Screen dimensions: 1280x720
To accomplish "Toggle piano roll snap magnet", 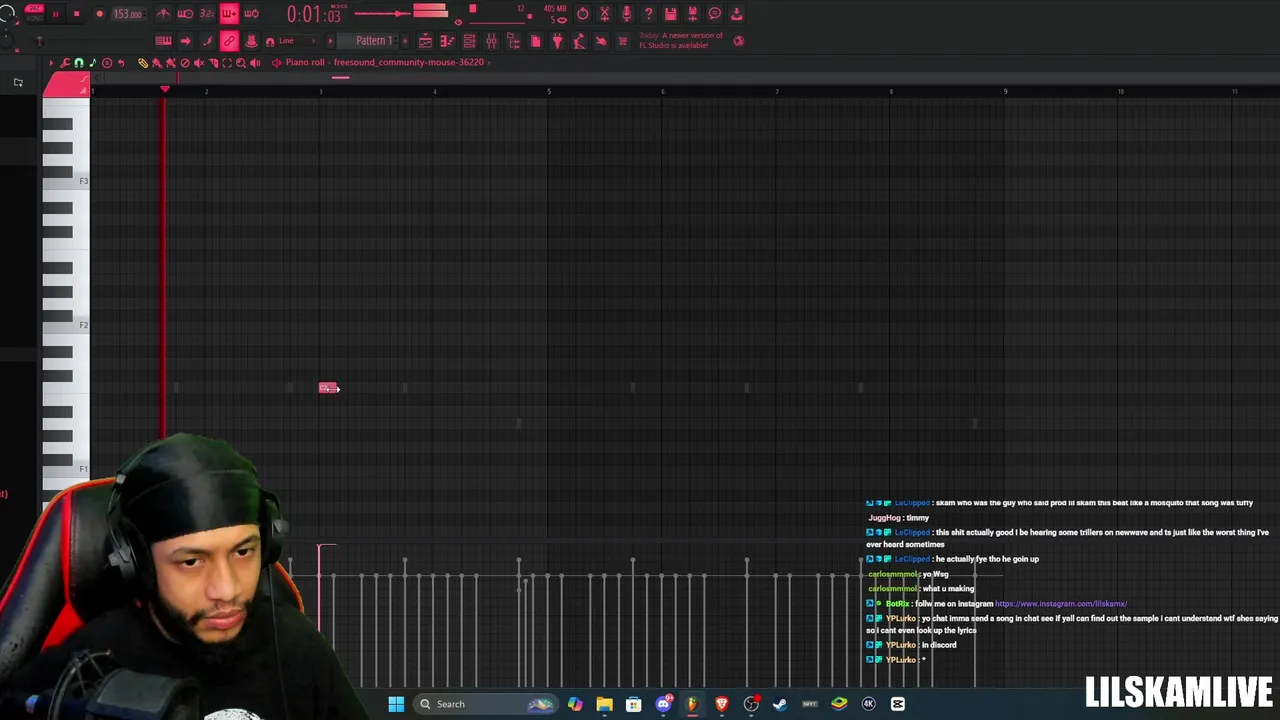I will [78, 62].
